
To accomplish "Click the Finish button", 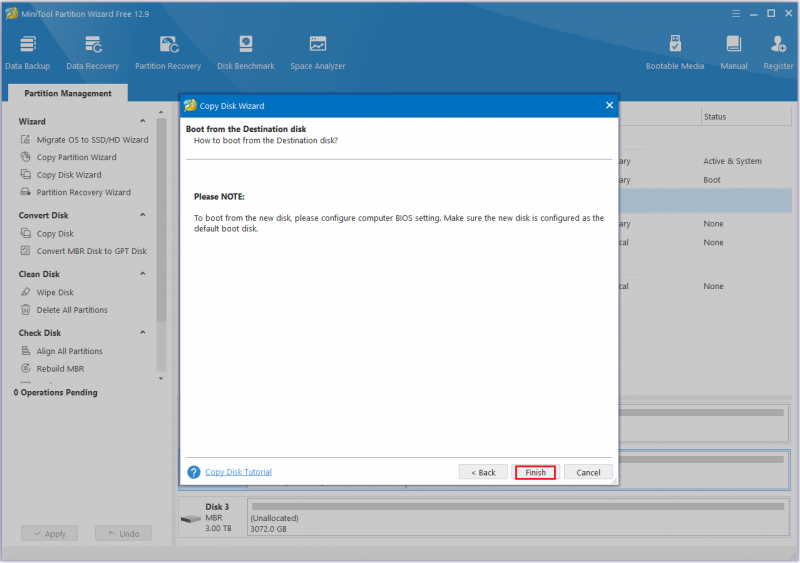I will 535,473.
